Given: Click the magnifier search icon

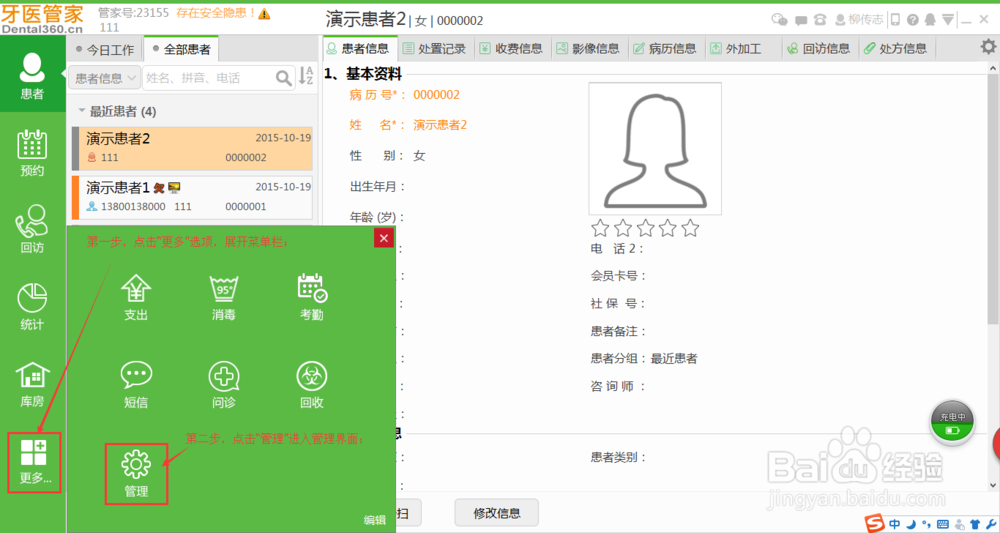Looking at the screenshot, I should (284, 78).
